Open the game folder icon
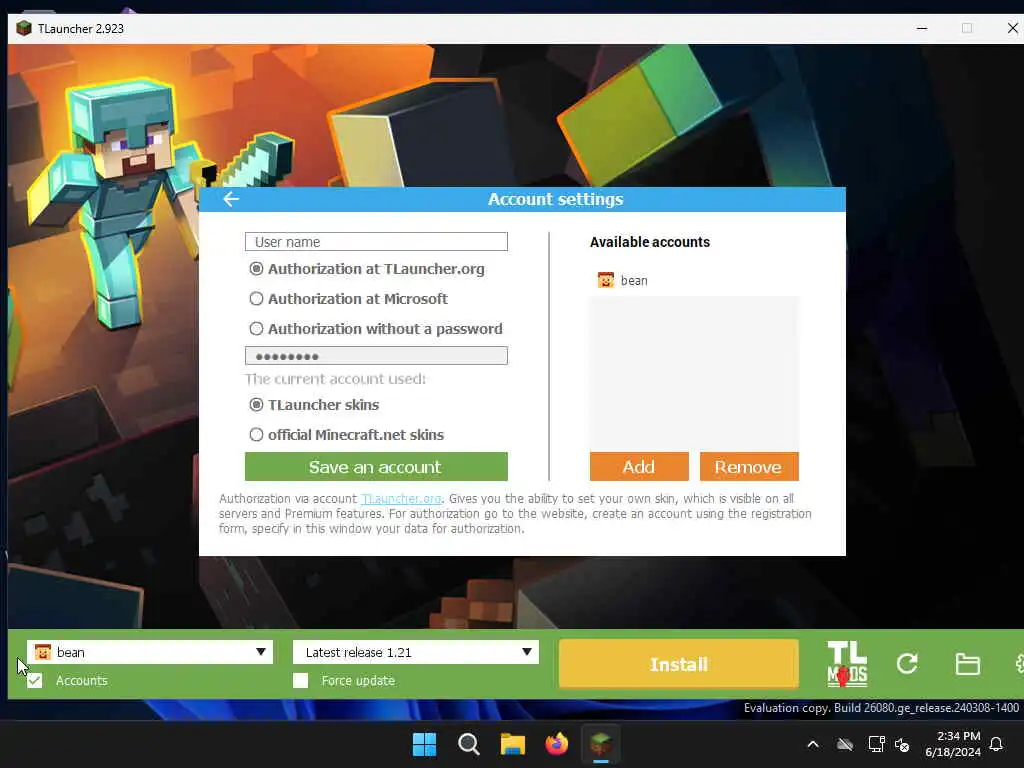The width and height of the screenshot is (1024, 768). (x=967, y=664)
